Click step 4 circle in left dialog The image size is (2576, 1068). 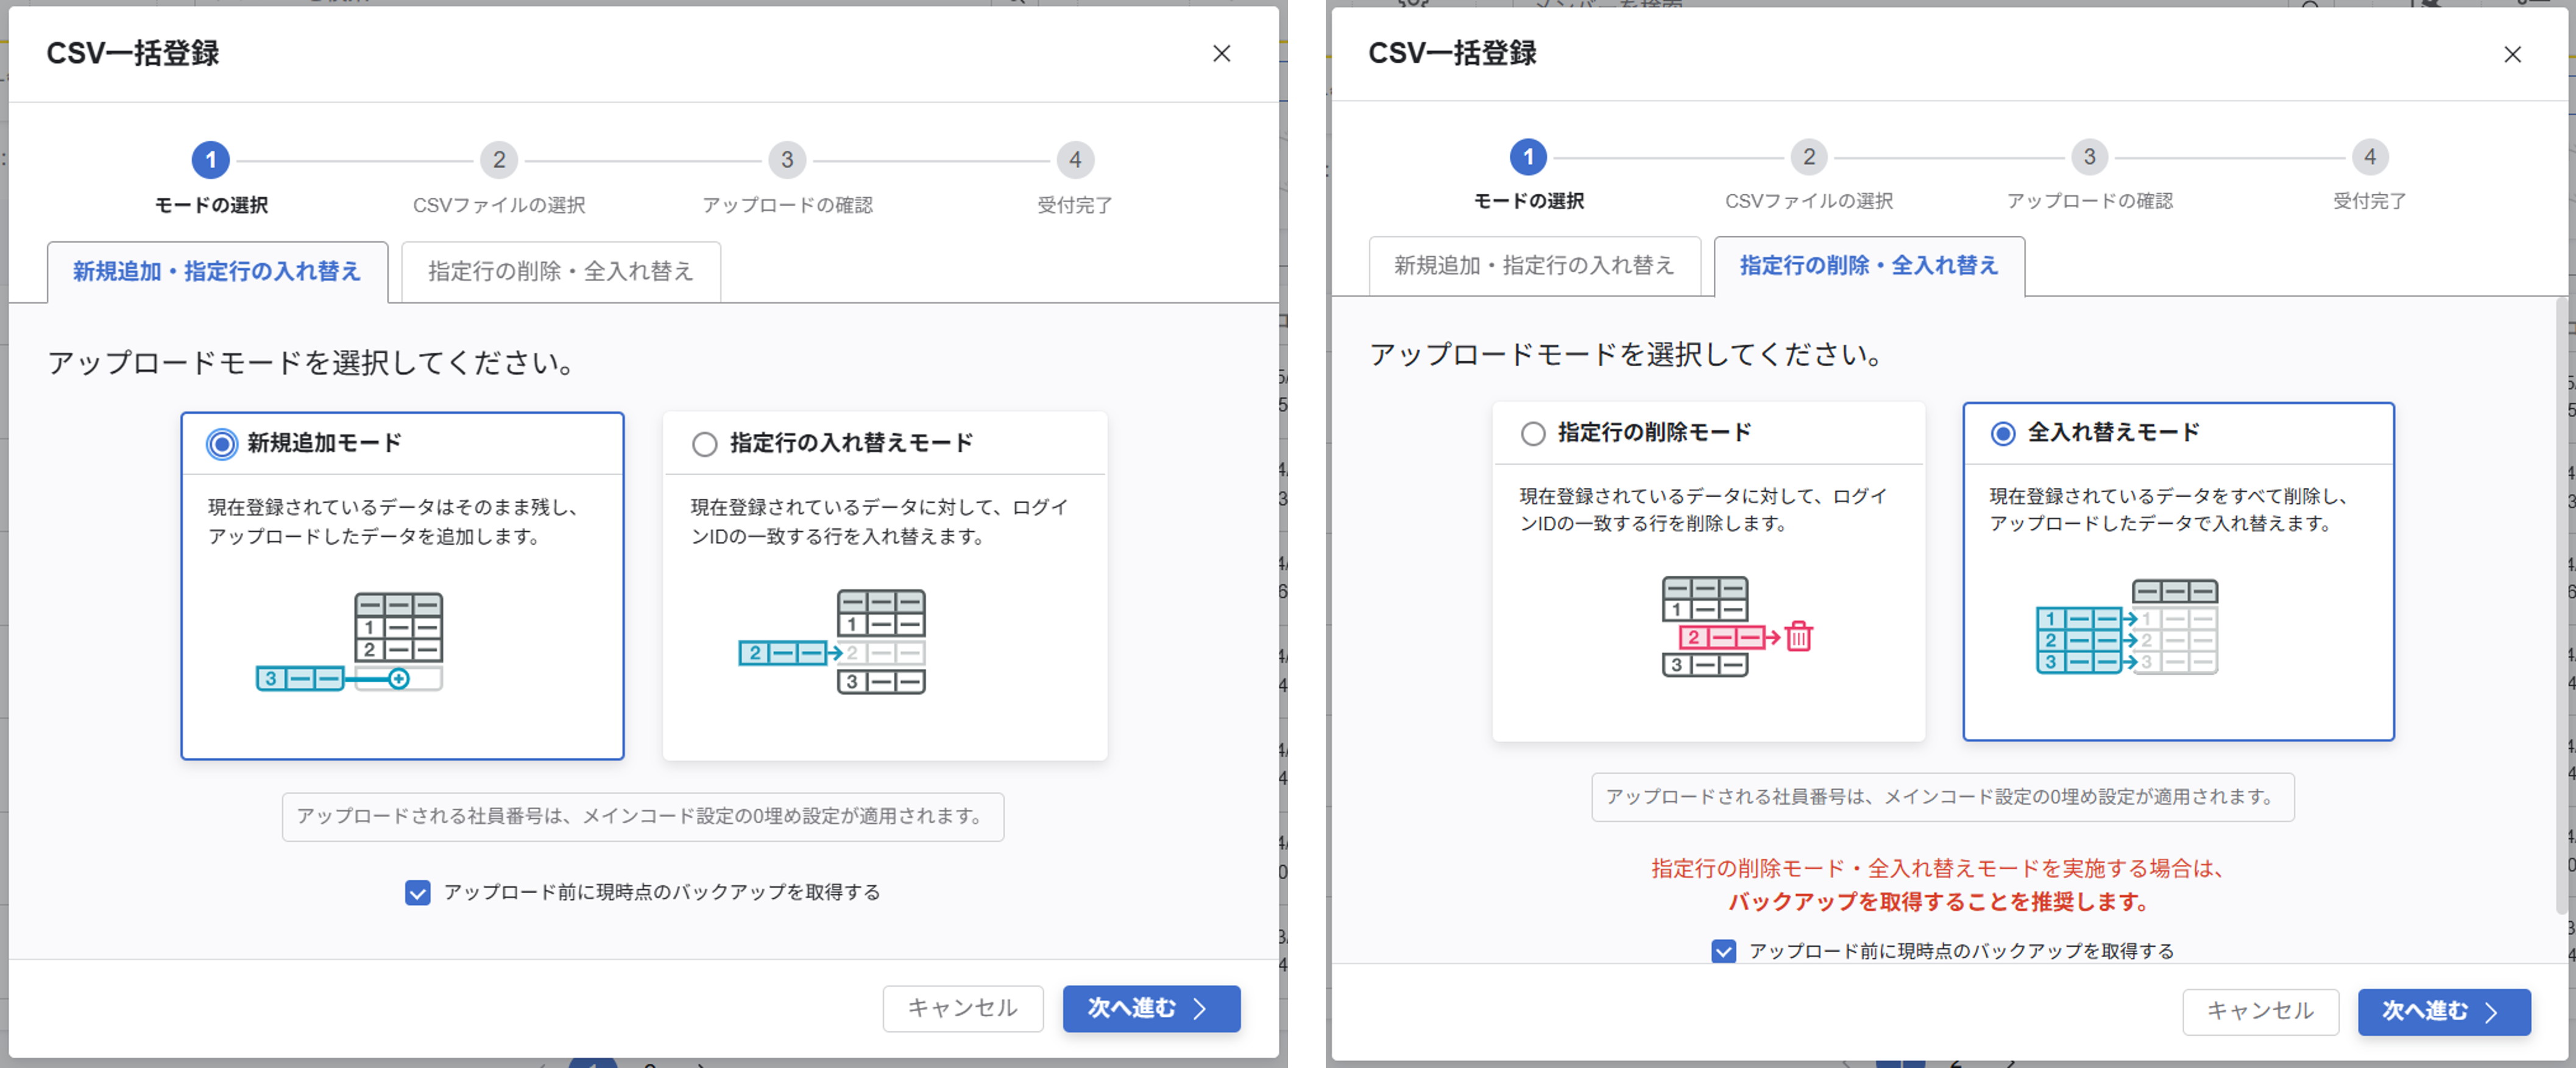[1075, 160]
